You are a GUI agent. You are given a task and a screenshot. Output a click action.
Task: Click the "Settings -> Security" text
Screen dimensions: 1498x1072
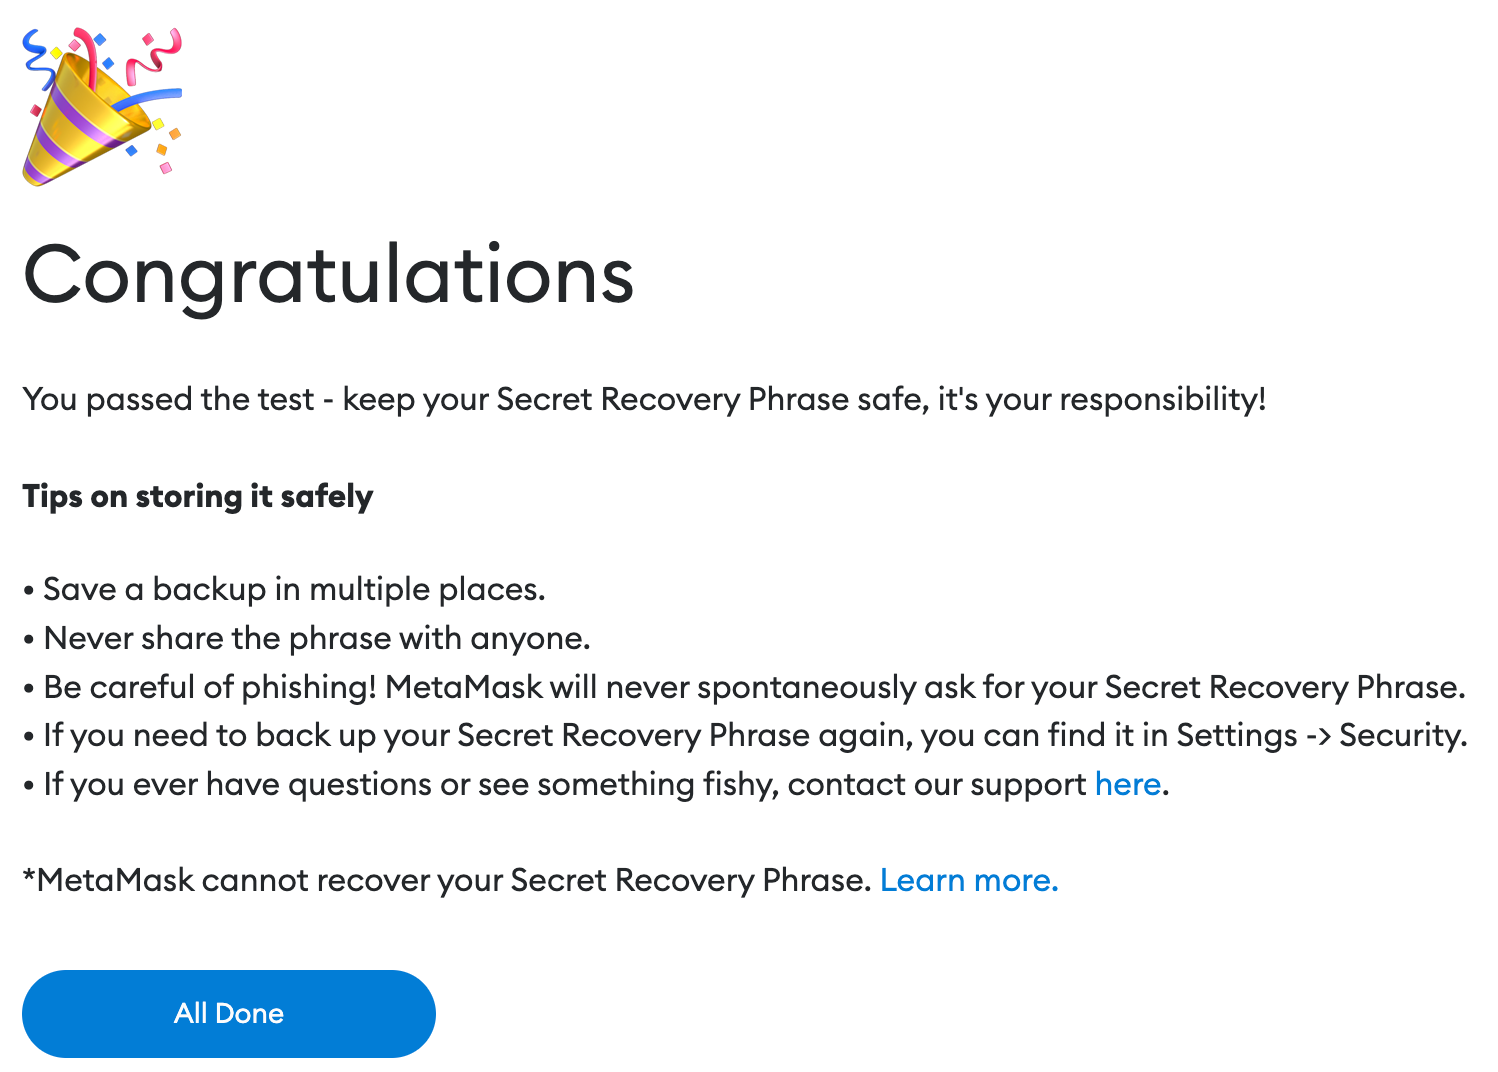1320,735
